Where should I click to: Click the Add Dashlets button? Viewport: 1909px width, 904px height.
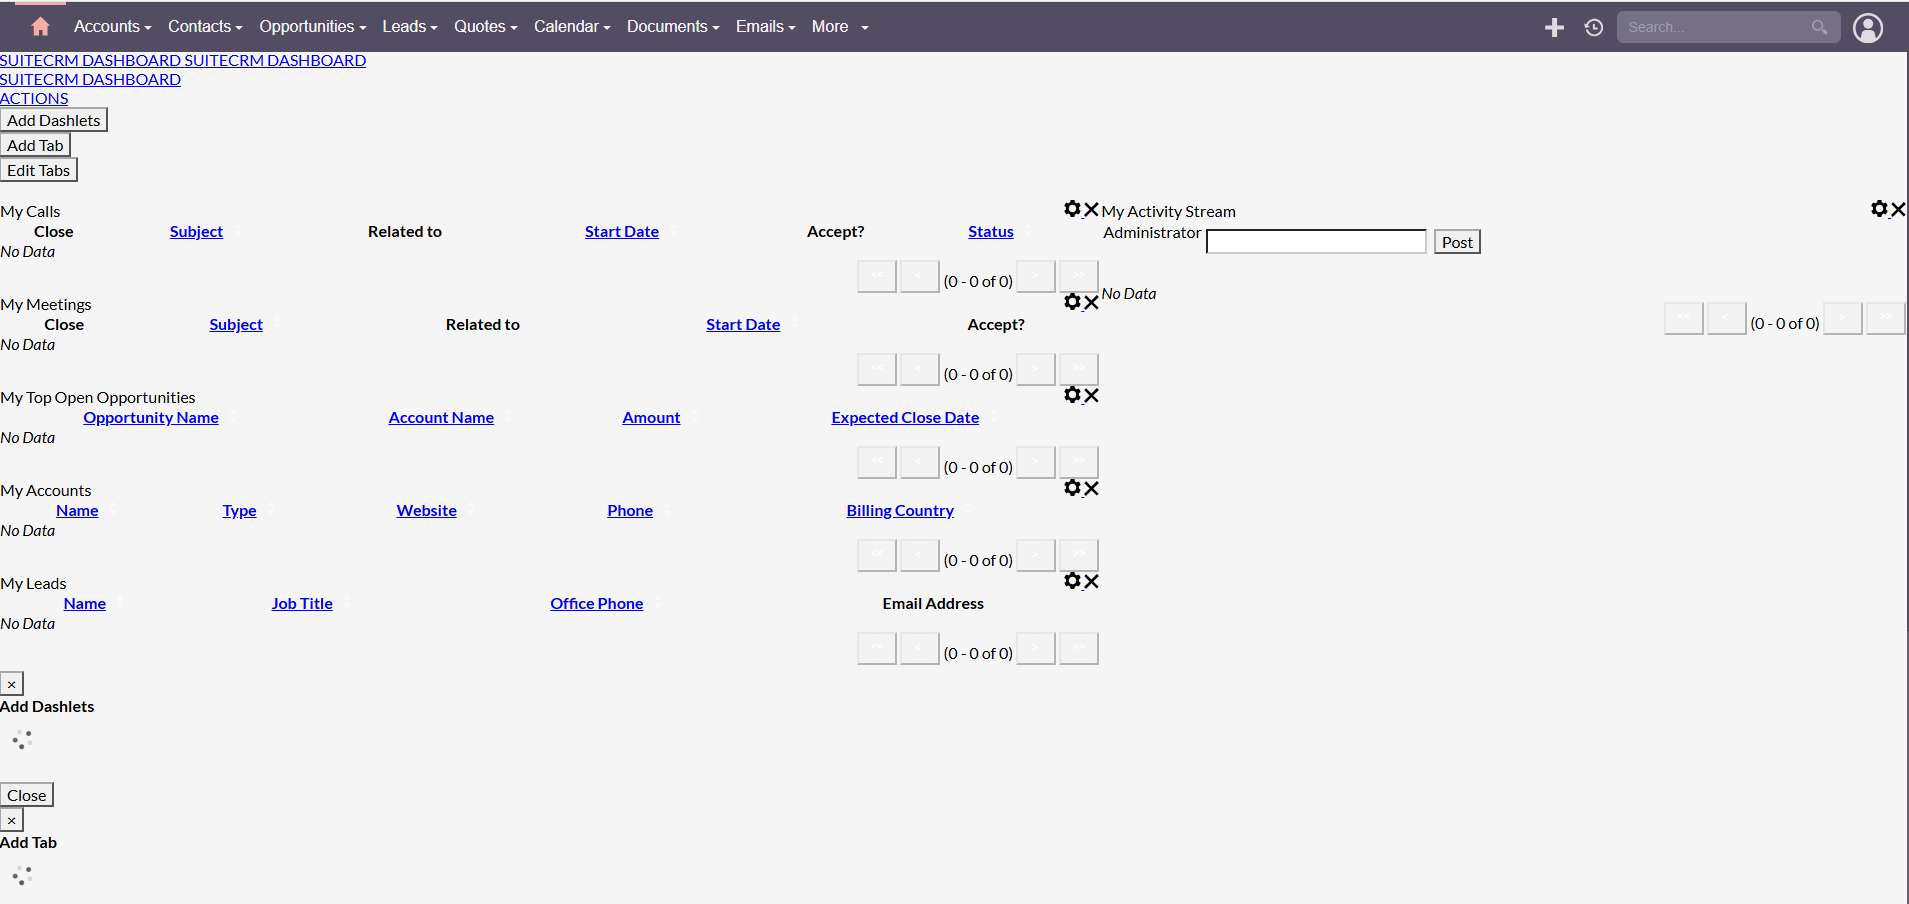(54, 120)
